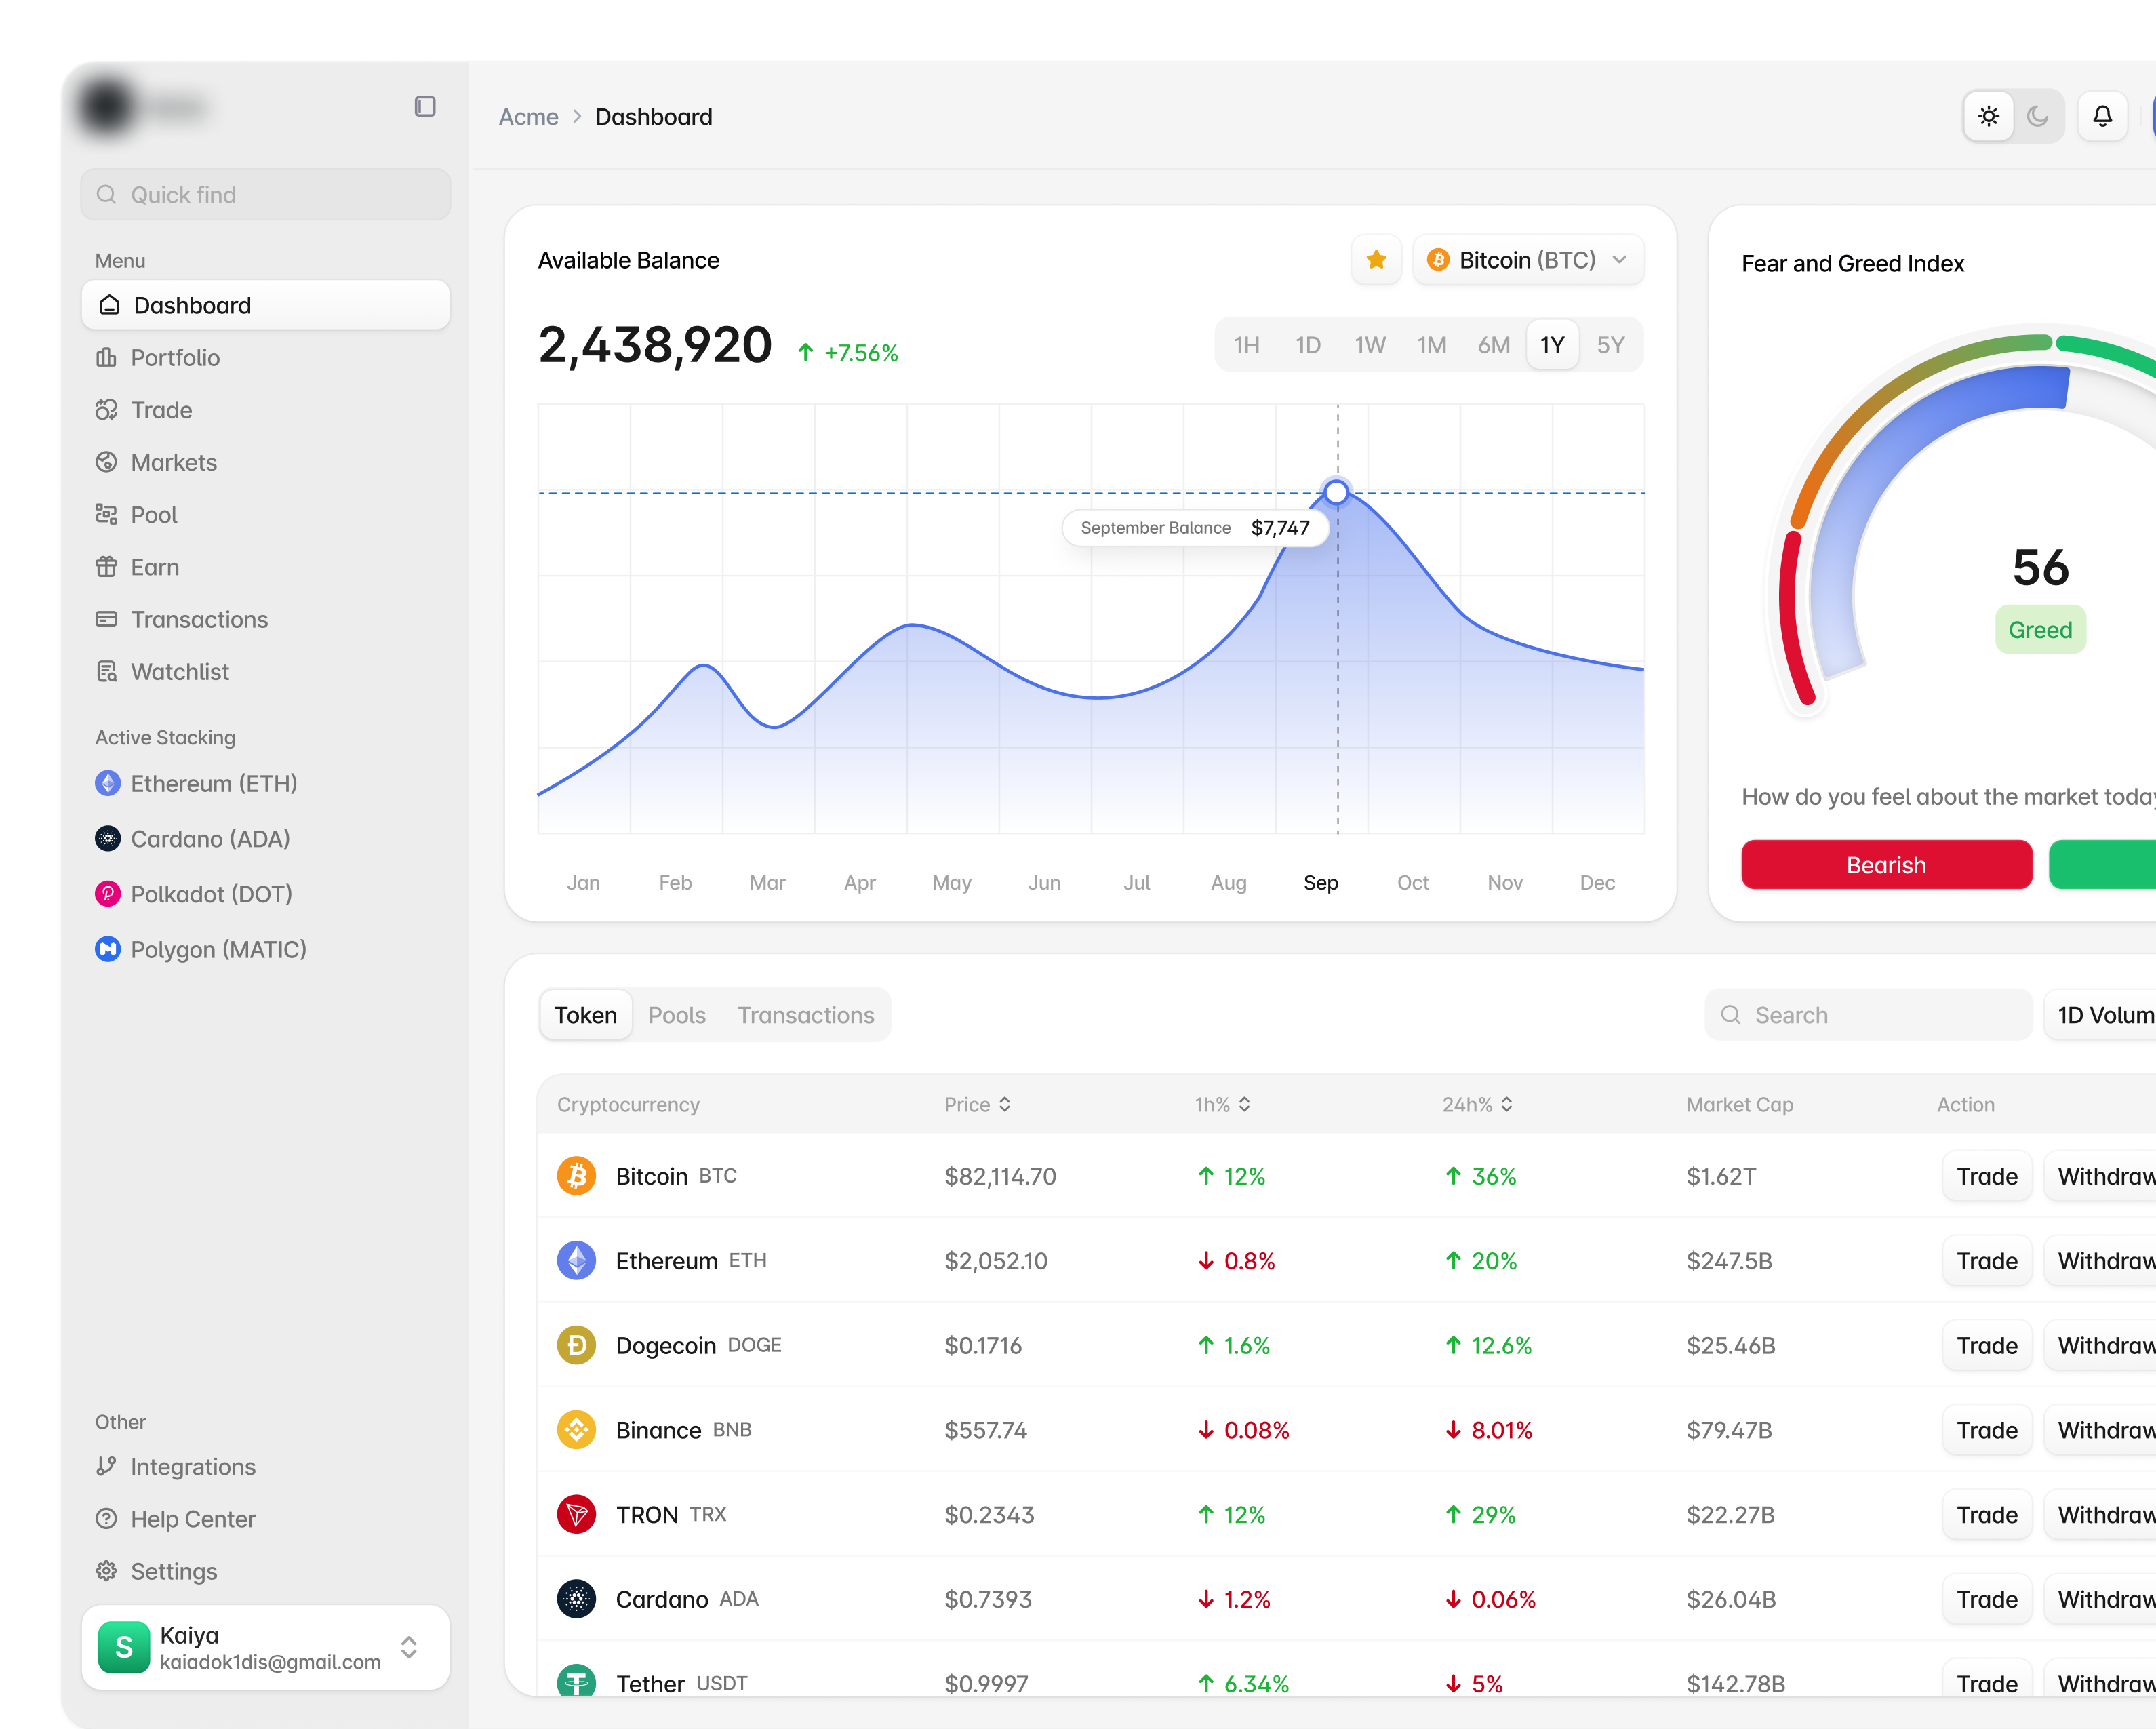Open the Bitcoin (BTC) currency dropdown
The image size is (2156, 1729).
[x=1527, y=260]
